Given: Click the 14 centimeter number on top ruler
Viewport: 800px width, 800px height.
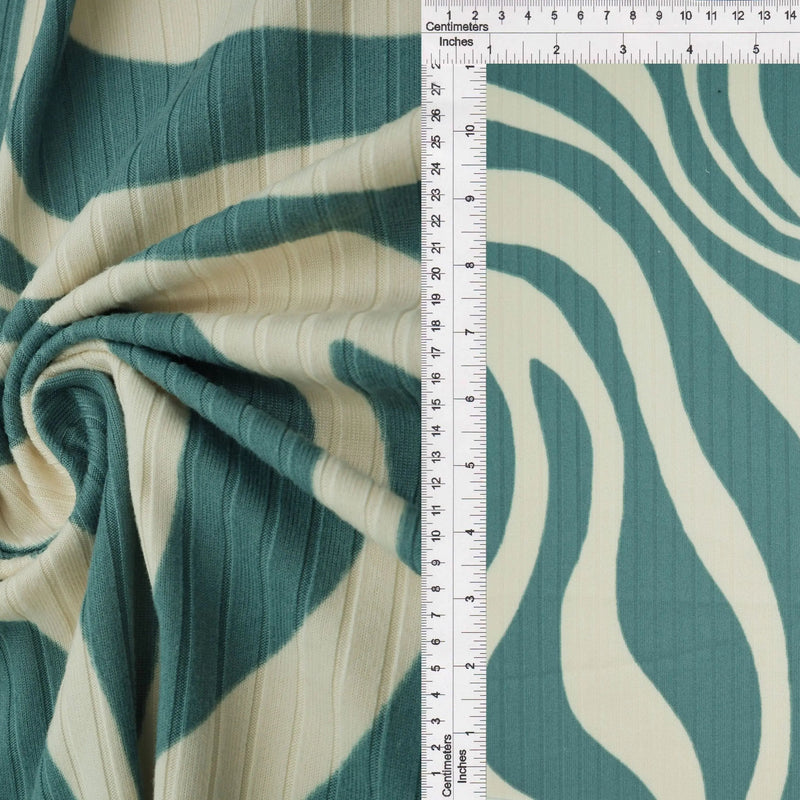Looking at the screenshot, I should coord(790,16).
